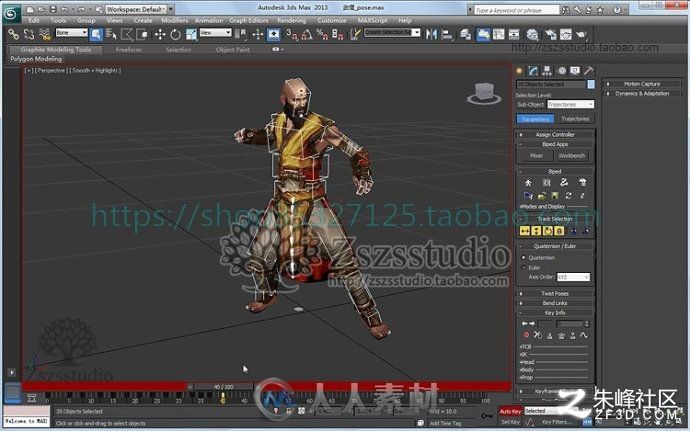
Task: Open the Modifiers menu
Action: point(174,20)
